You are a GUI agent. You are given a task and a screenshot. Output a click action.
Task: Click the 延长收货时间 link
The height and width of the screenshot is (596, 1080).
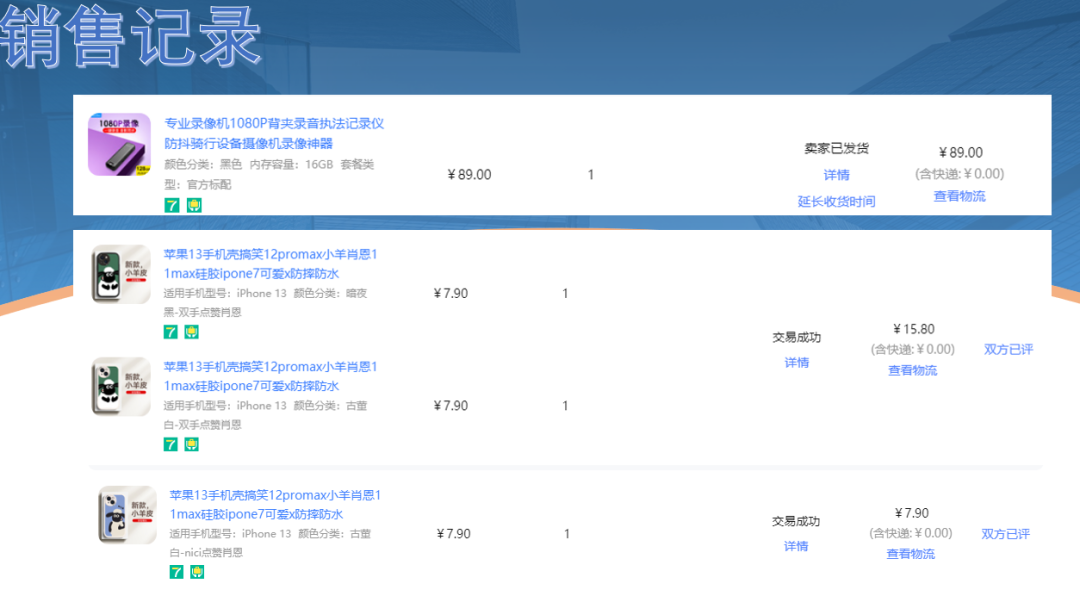(836, 201)
